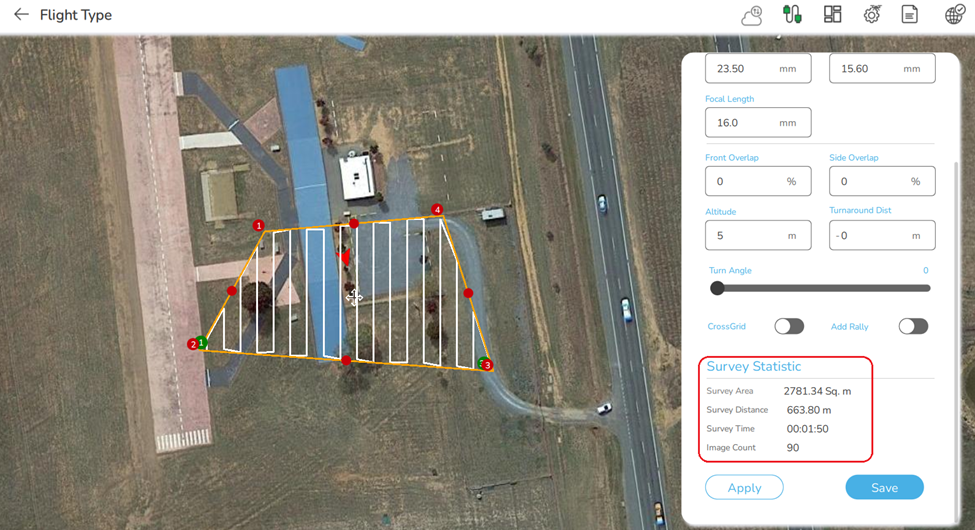Move the Turn Angle slider handle
The image size is (975, 530).
[717, 288]
